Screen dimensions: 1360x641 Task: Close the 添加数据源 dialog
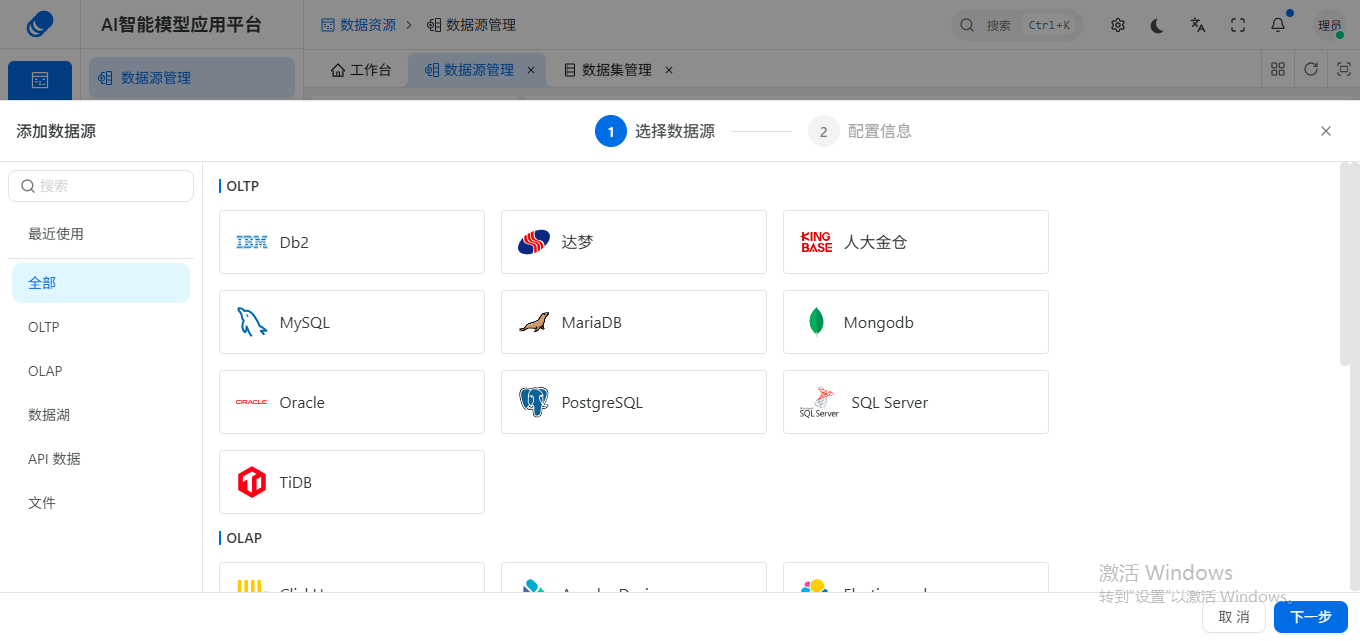tap(1326, 131)
